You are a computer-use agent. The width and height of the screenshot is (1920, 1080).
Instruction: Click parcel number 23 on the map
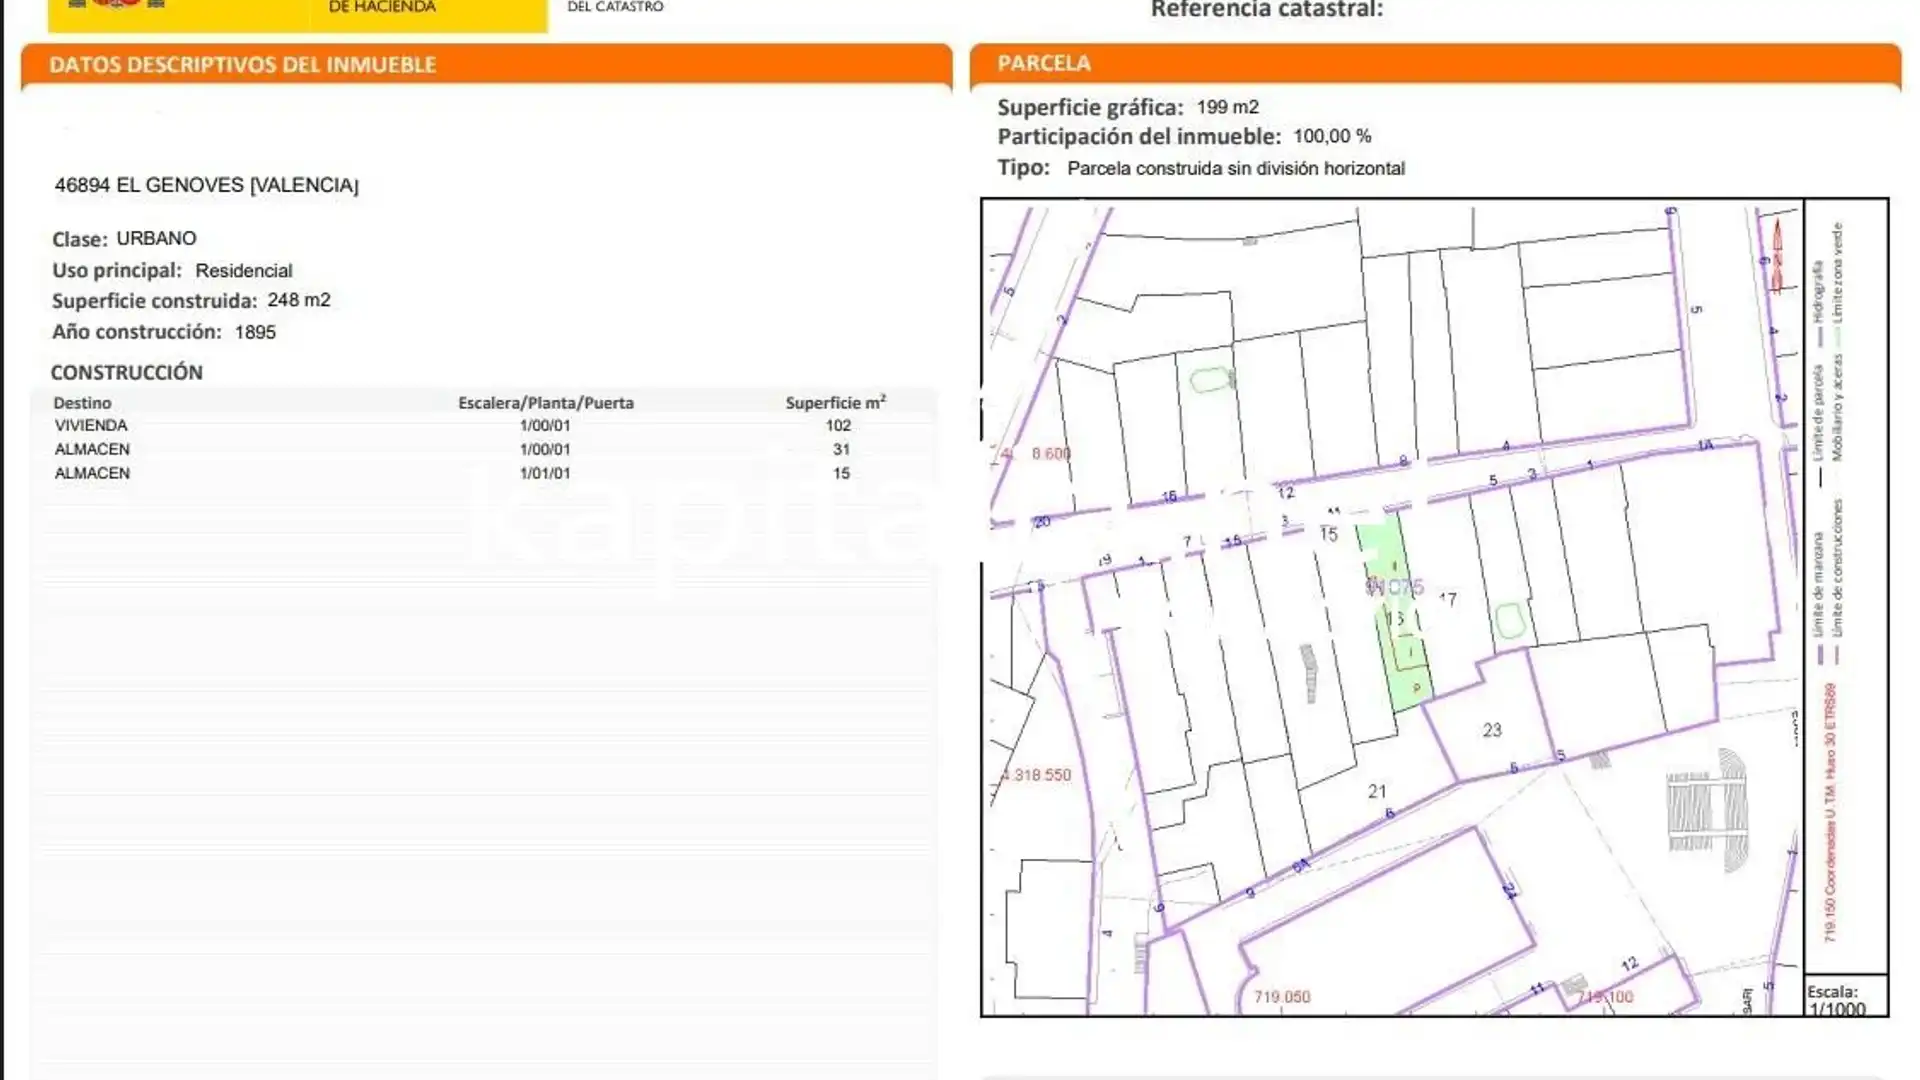(x=1492, y=730)
